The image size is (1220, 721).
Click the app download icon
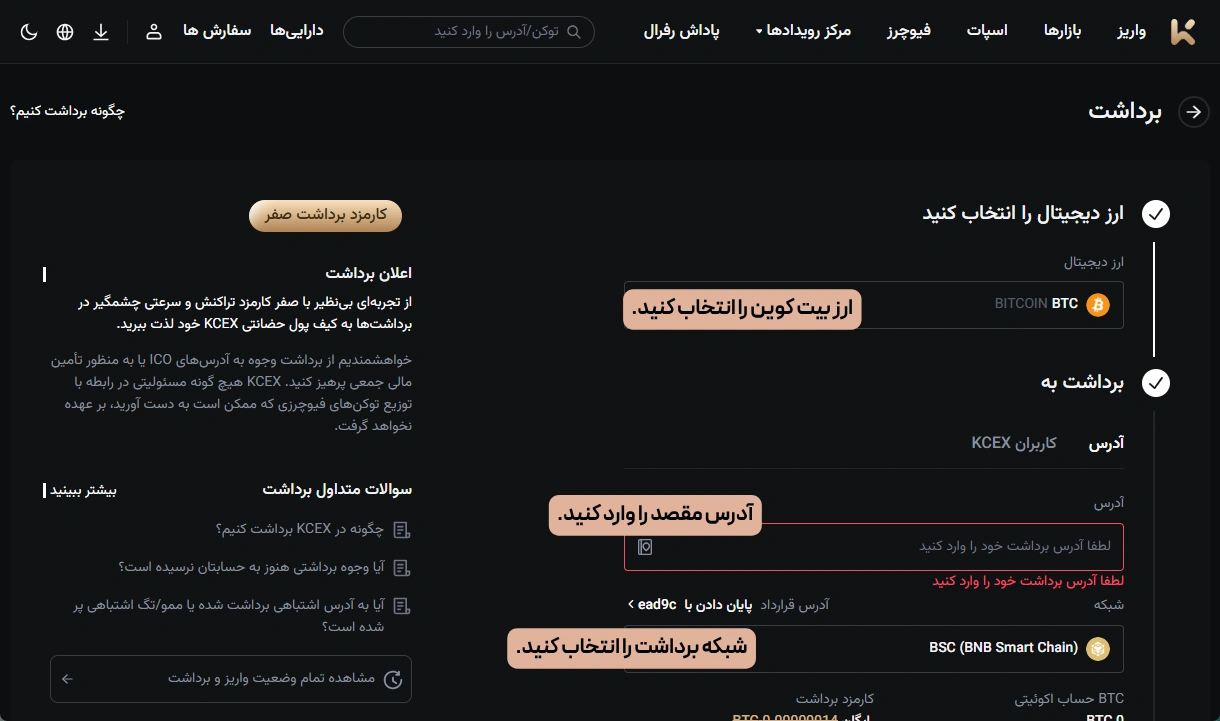tap(101, 32)
